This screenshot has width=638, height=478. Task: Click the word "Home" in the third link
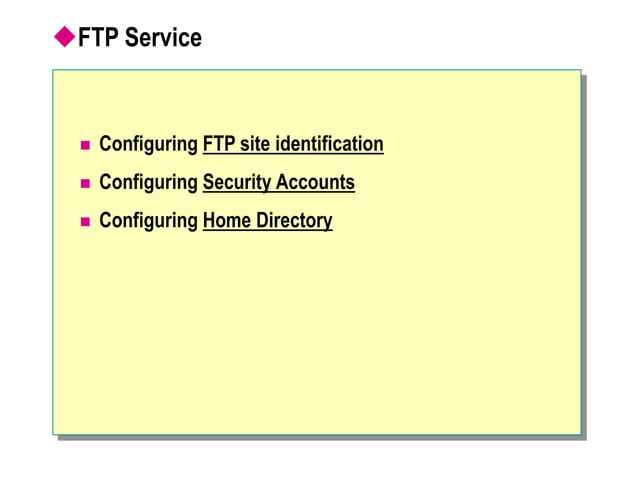(x=227, y=220)
